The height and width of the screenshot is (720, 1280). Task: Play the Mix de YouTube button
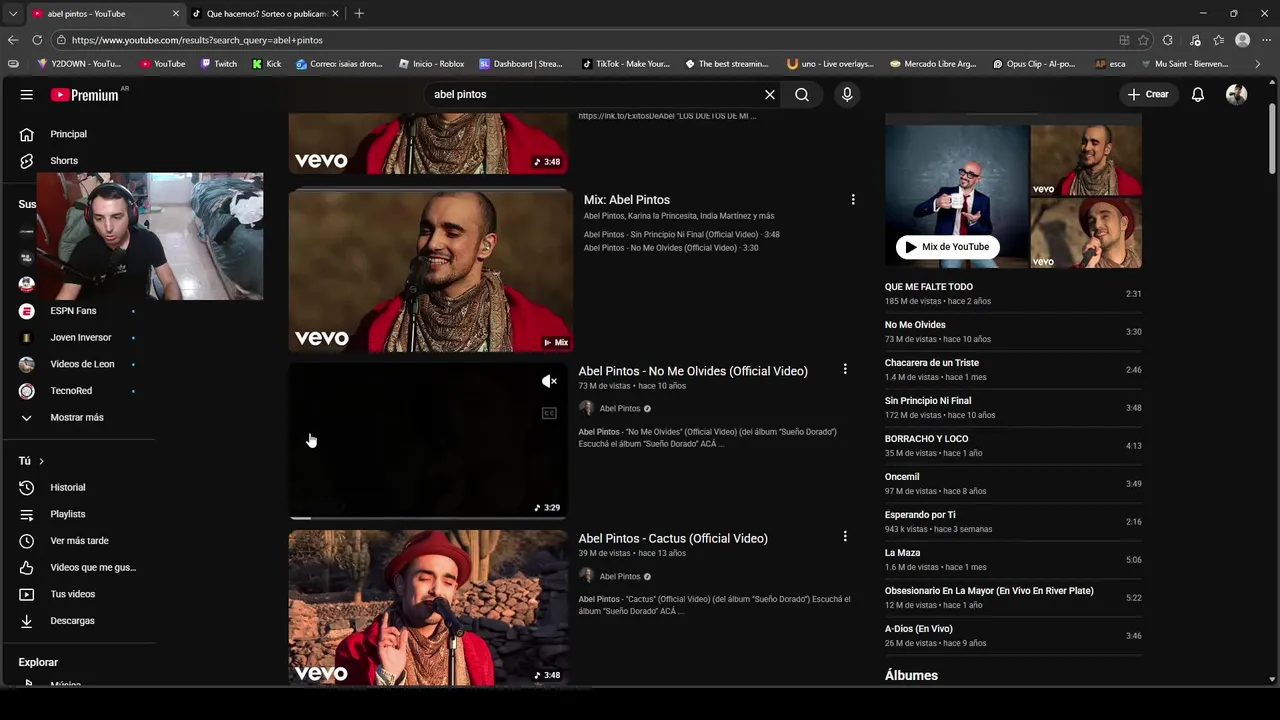(947, 247)
